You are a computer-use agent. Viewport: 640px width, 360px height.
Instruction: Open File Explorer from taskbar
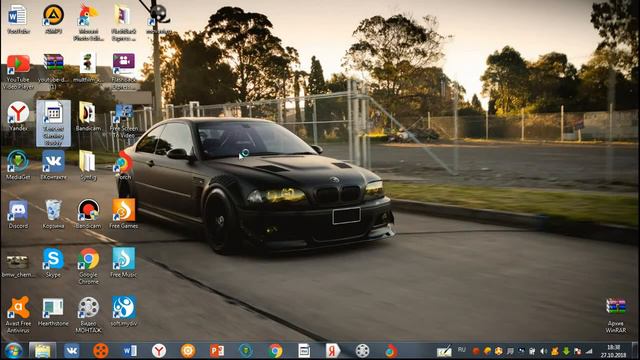[x=42, y=351]
